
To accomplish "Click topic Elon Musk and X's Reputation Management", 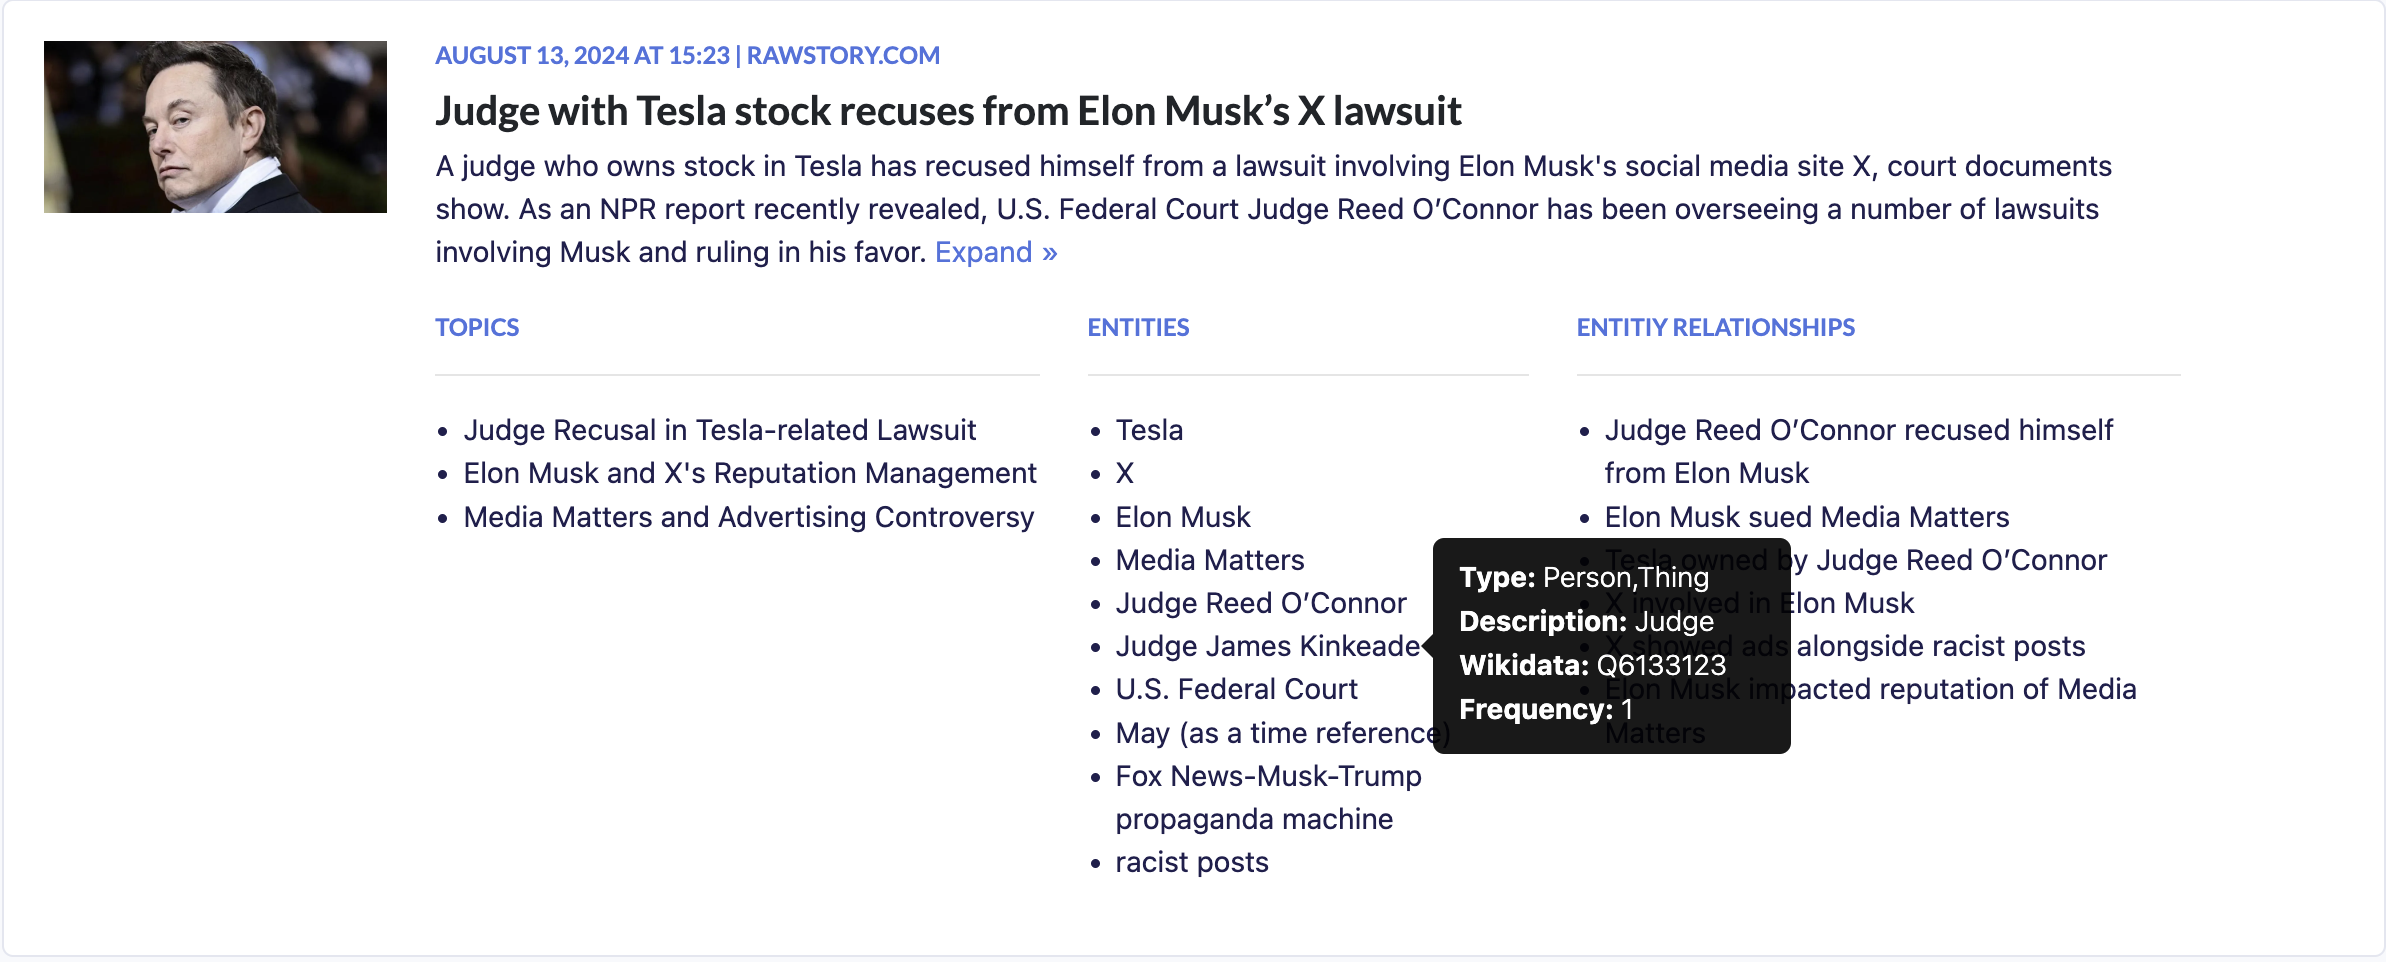I will point(749,473).
